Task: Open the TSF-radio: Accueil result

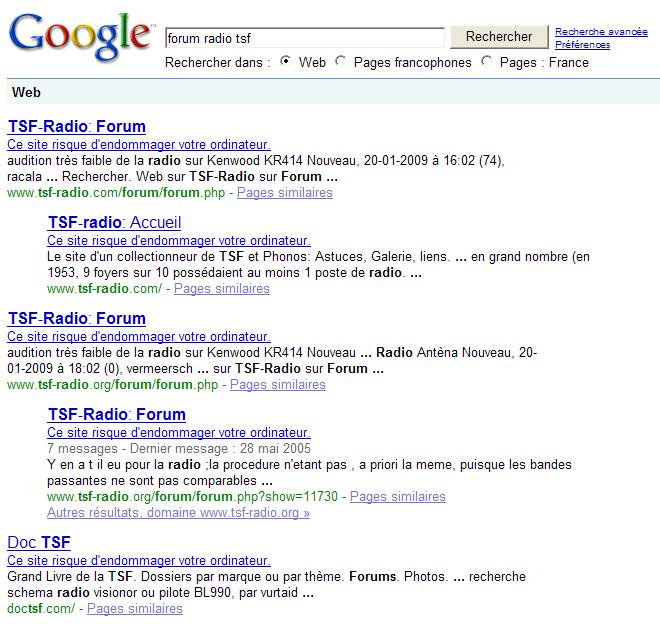Action: pos(114,223)
